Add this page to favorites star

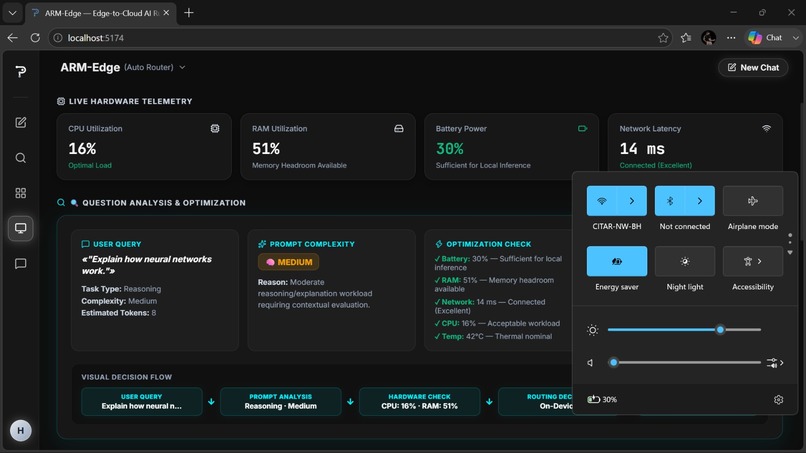[x=663, y=38]
